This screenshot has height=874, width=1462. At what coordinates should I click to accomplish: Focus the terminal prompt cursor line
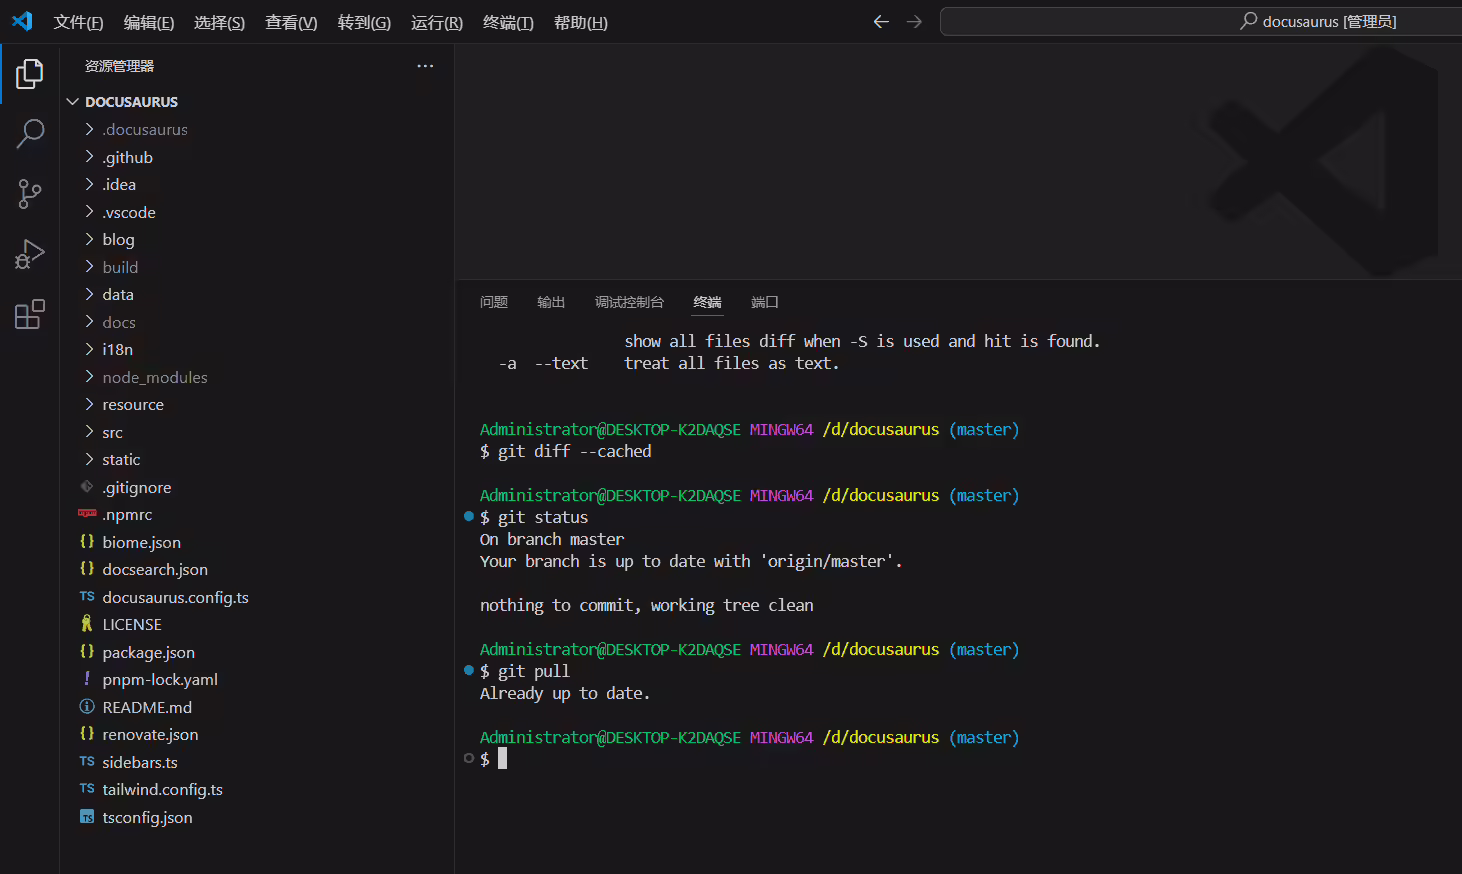503,759
